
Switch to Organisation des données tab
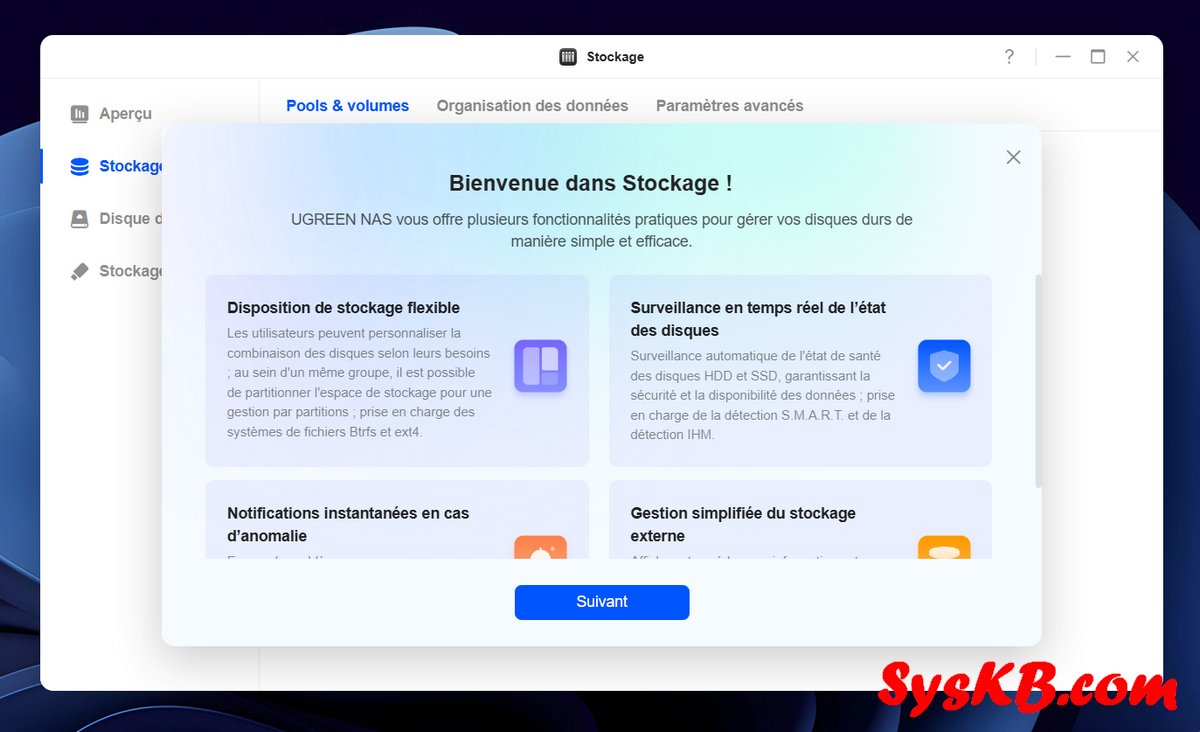[532, 106]
